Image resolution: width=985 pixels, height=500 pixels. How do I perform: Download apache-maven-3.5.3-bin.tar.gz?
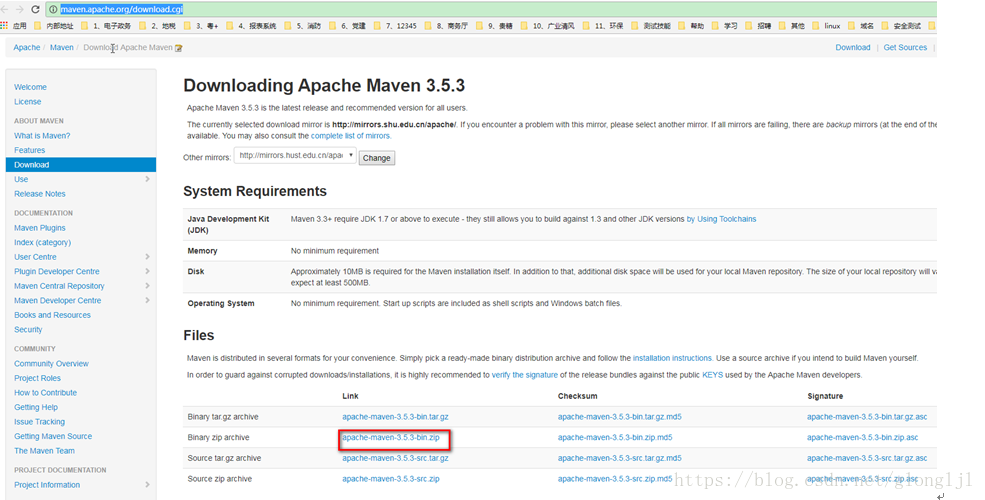(395, 417)
